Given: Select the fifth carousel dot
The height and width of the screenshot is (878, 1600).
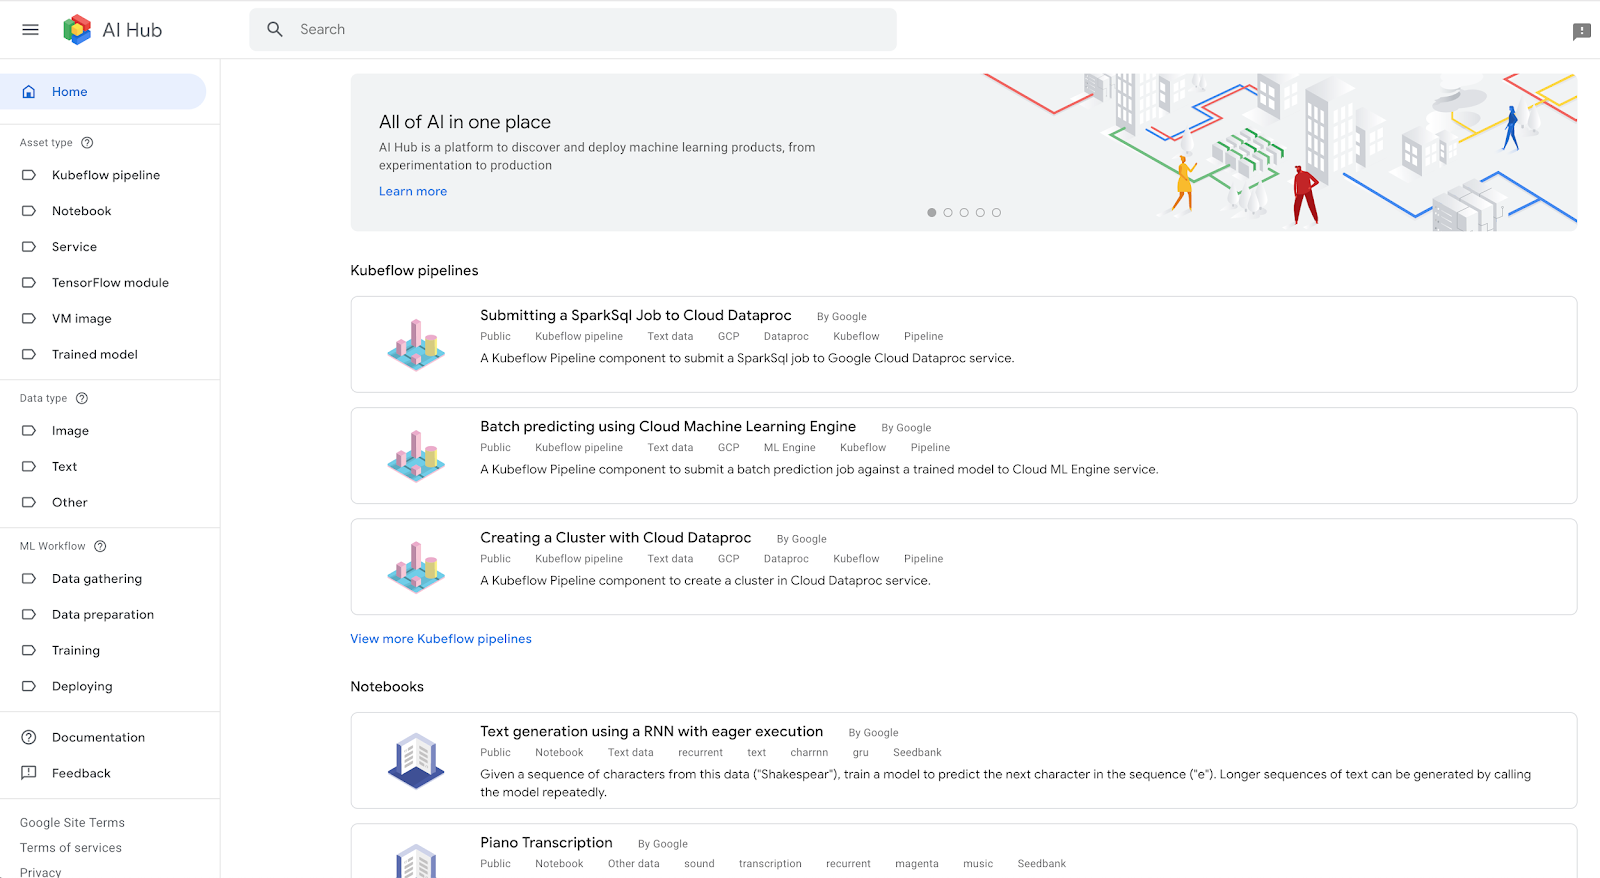Looking at the screenshot, I should (x=996, y=213).
